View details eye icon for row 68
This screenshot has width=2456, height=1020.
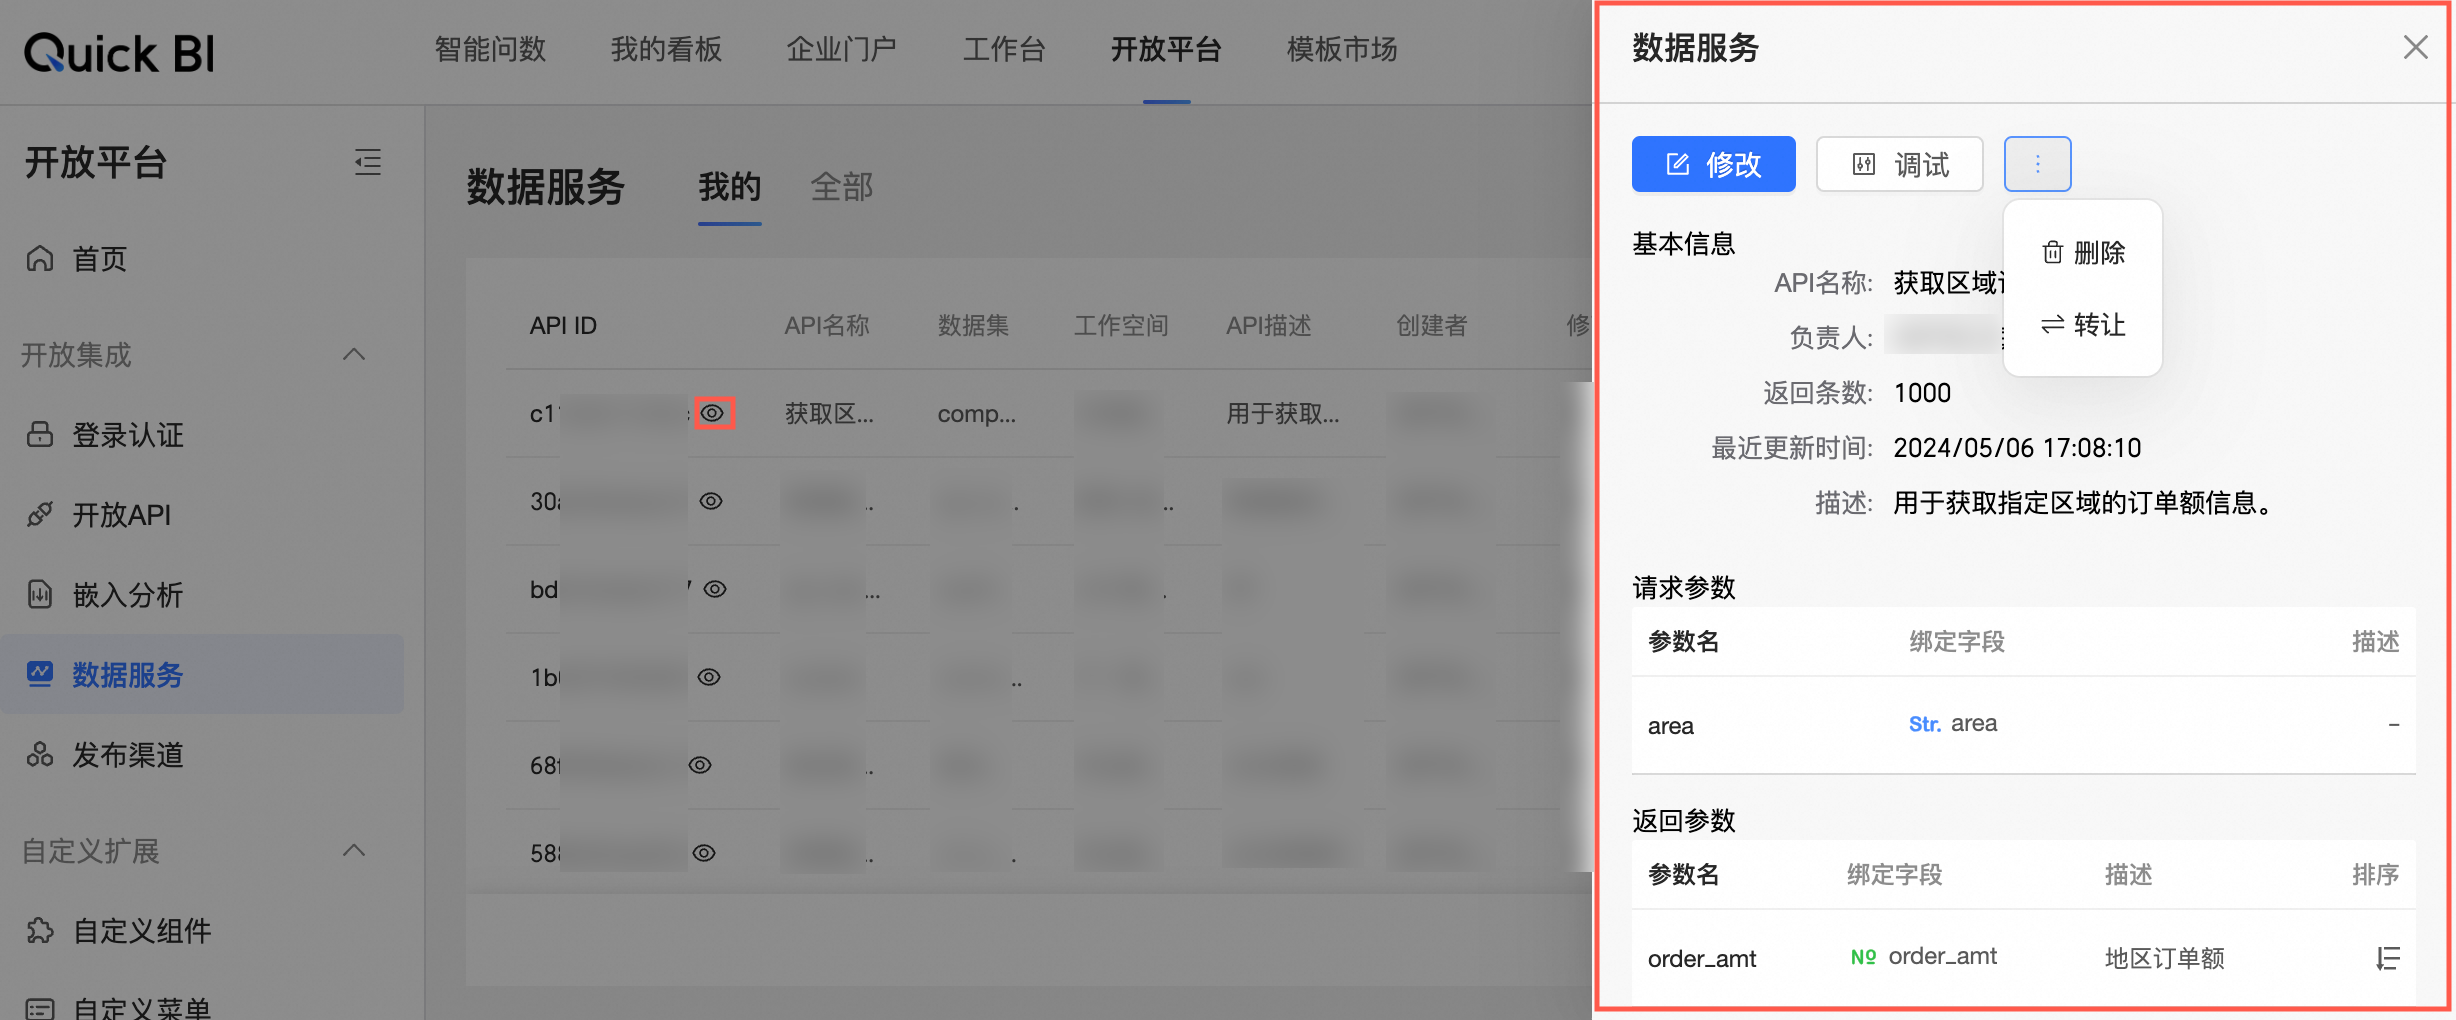pos(700,765)
